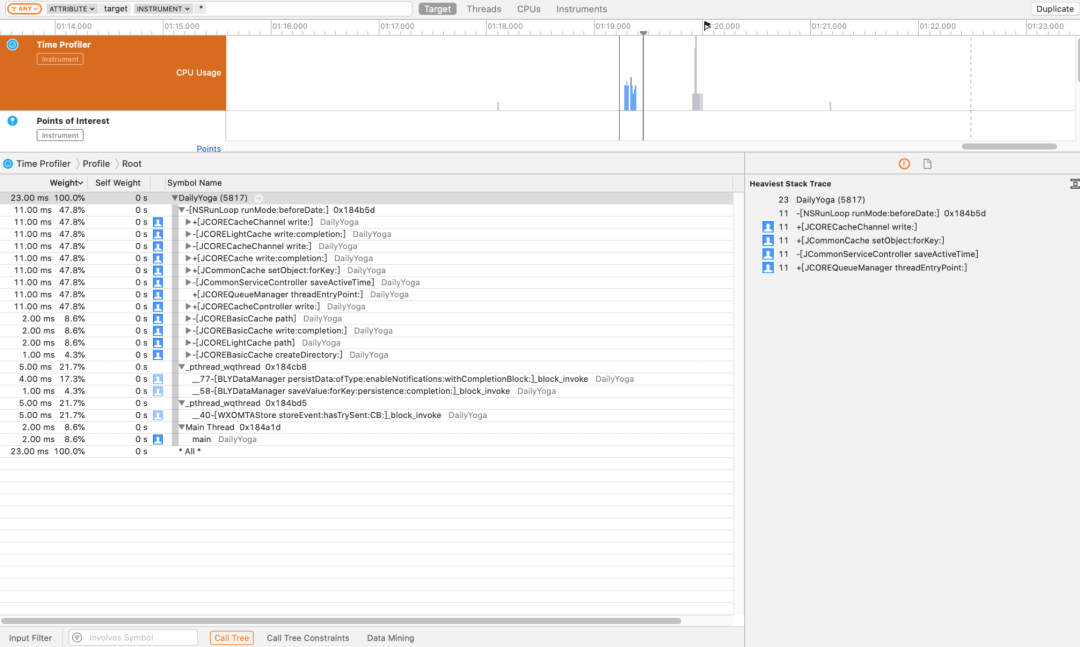Sort by the Self Weight column header

(118, 183)
